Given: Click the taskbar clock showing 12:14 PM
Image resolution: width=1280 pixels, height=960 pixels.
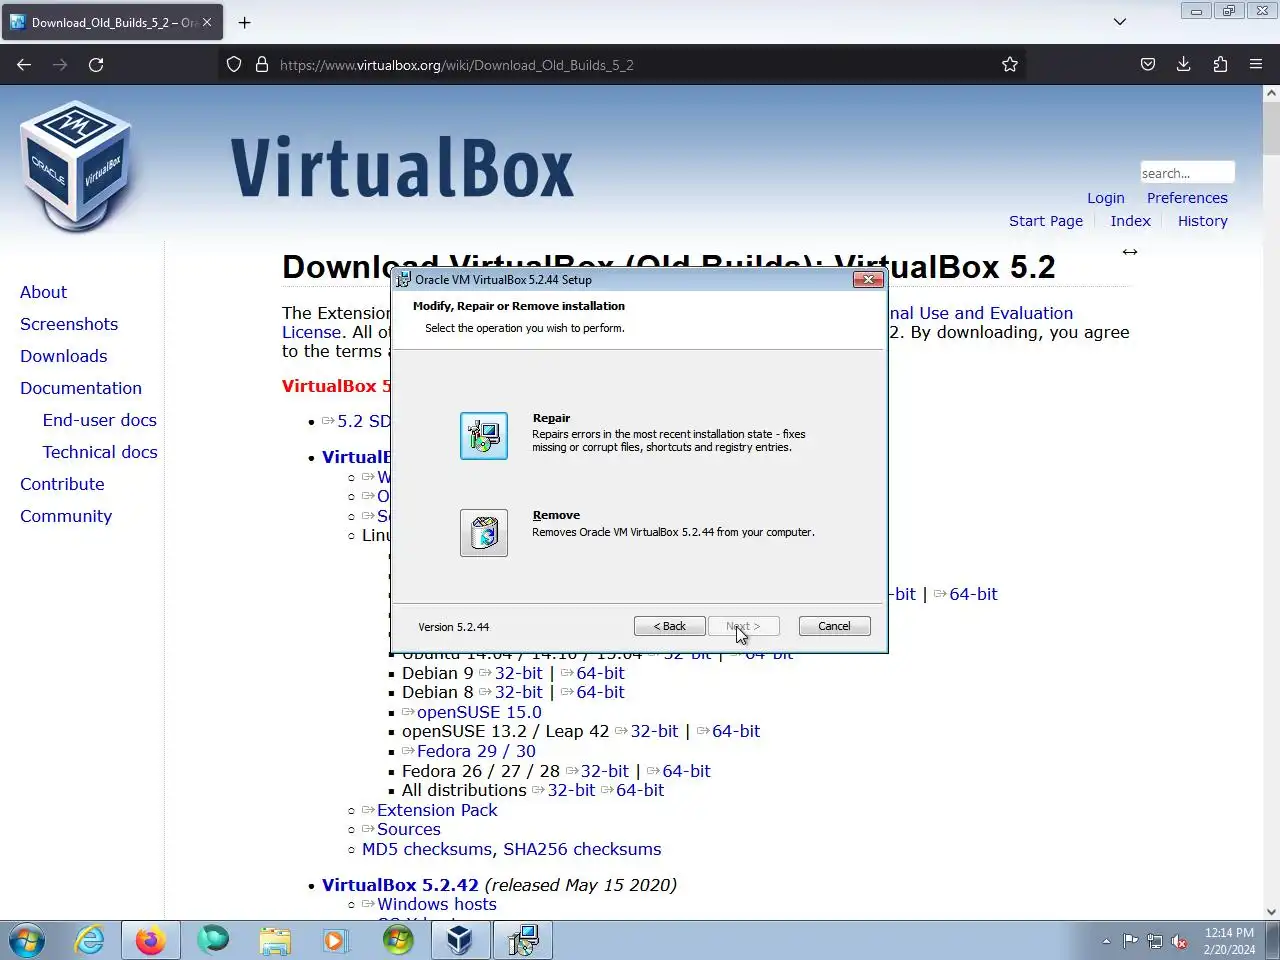Looking at the screenshot, I should [x=1229, y=941].
